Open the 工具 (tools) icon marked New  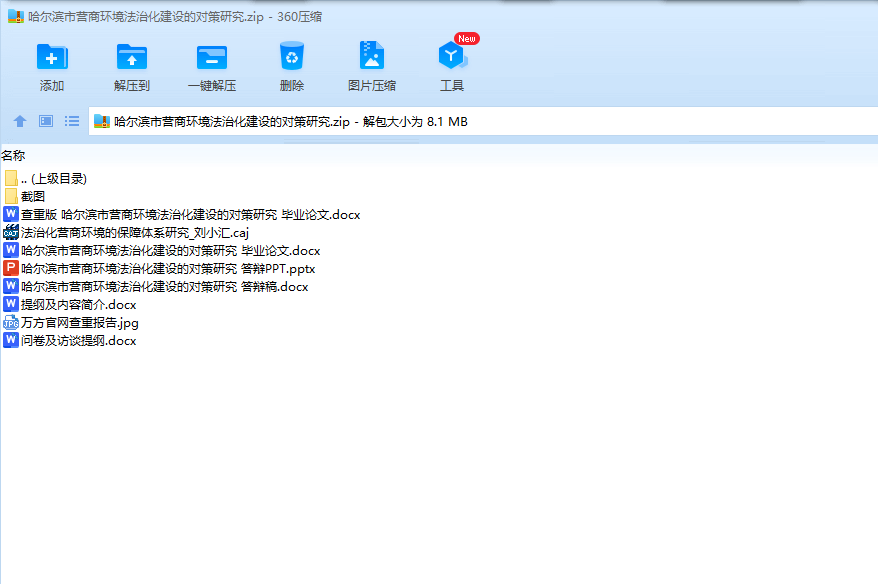tap(452, 56)
